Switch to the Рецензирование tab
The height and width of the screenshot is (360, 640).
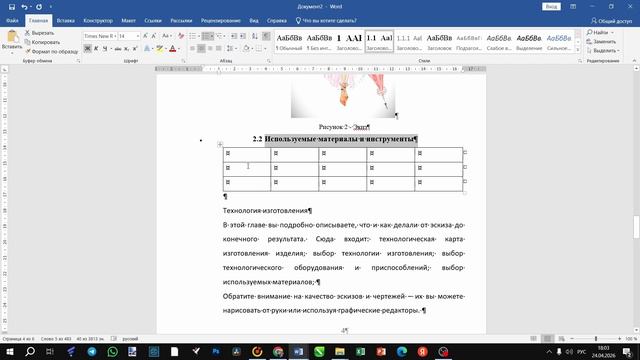220,20
